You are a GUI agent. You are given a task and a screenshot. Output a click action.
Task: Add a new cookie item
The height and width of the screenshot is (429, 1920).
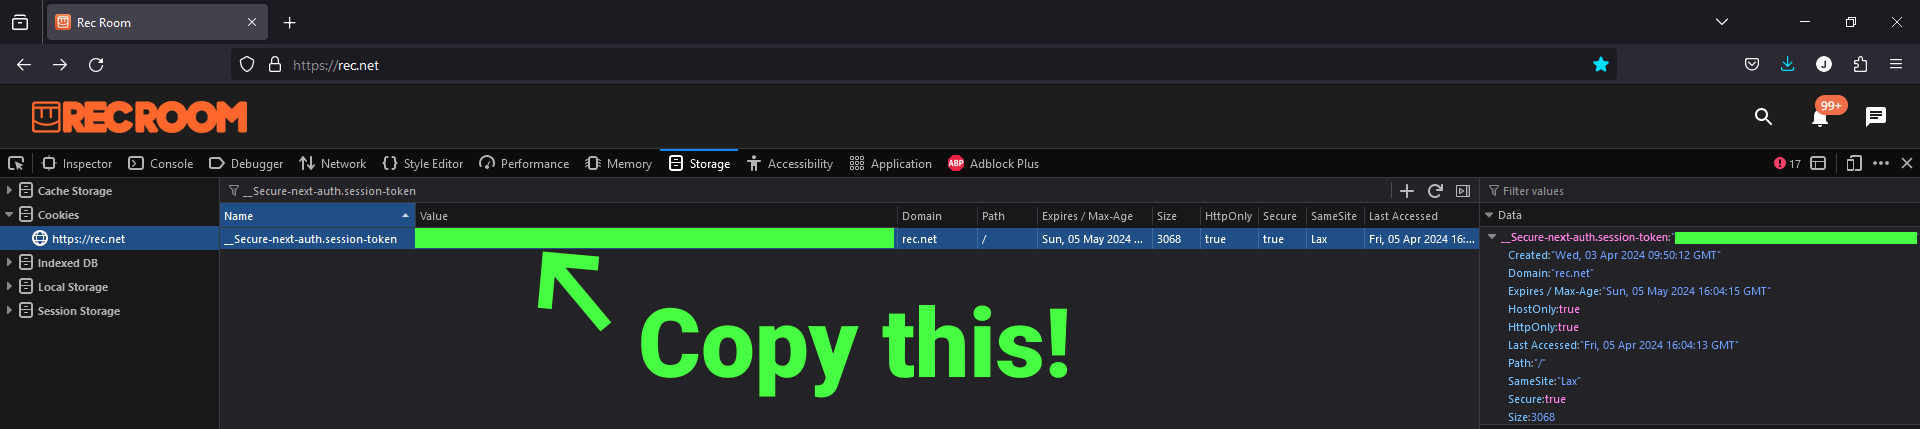[x=1407, y=190]
